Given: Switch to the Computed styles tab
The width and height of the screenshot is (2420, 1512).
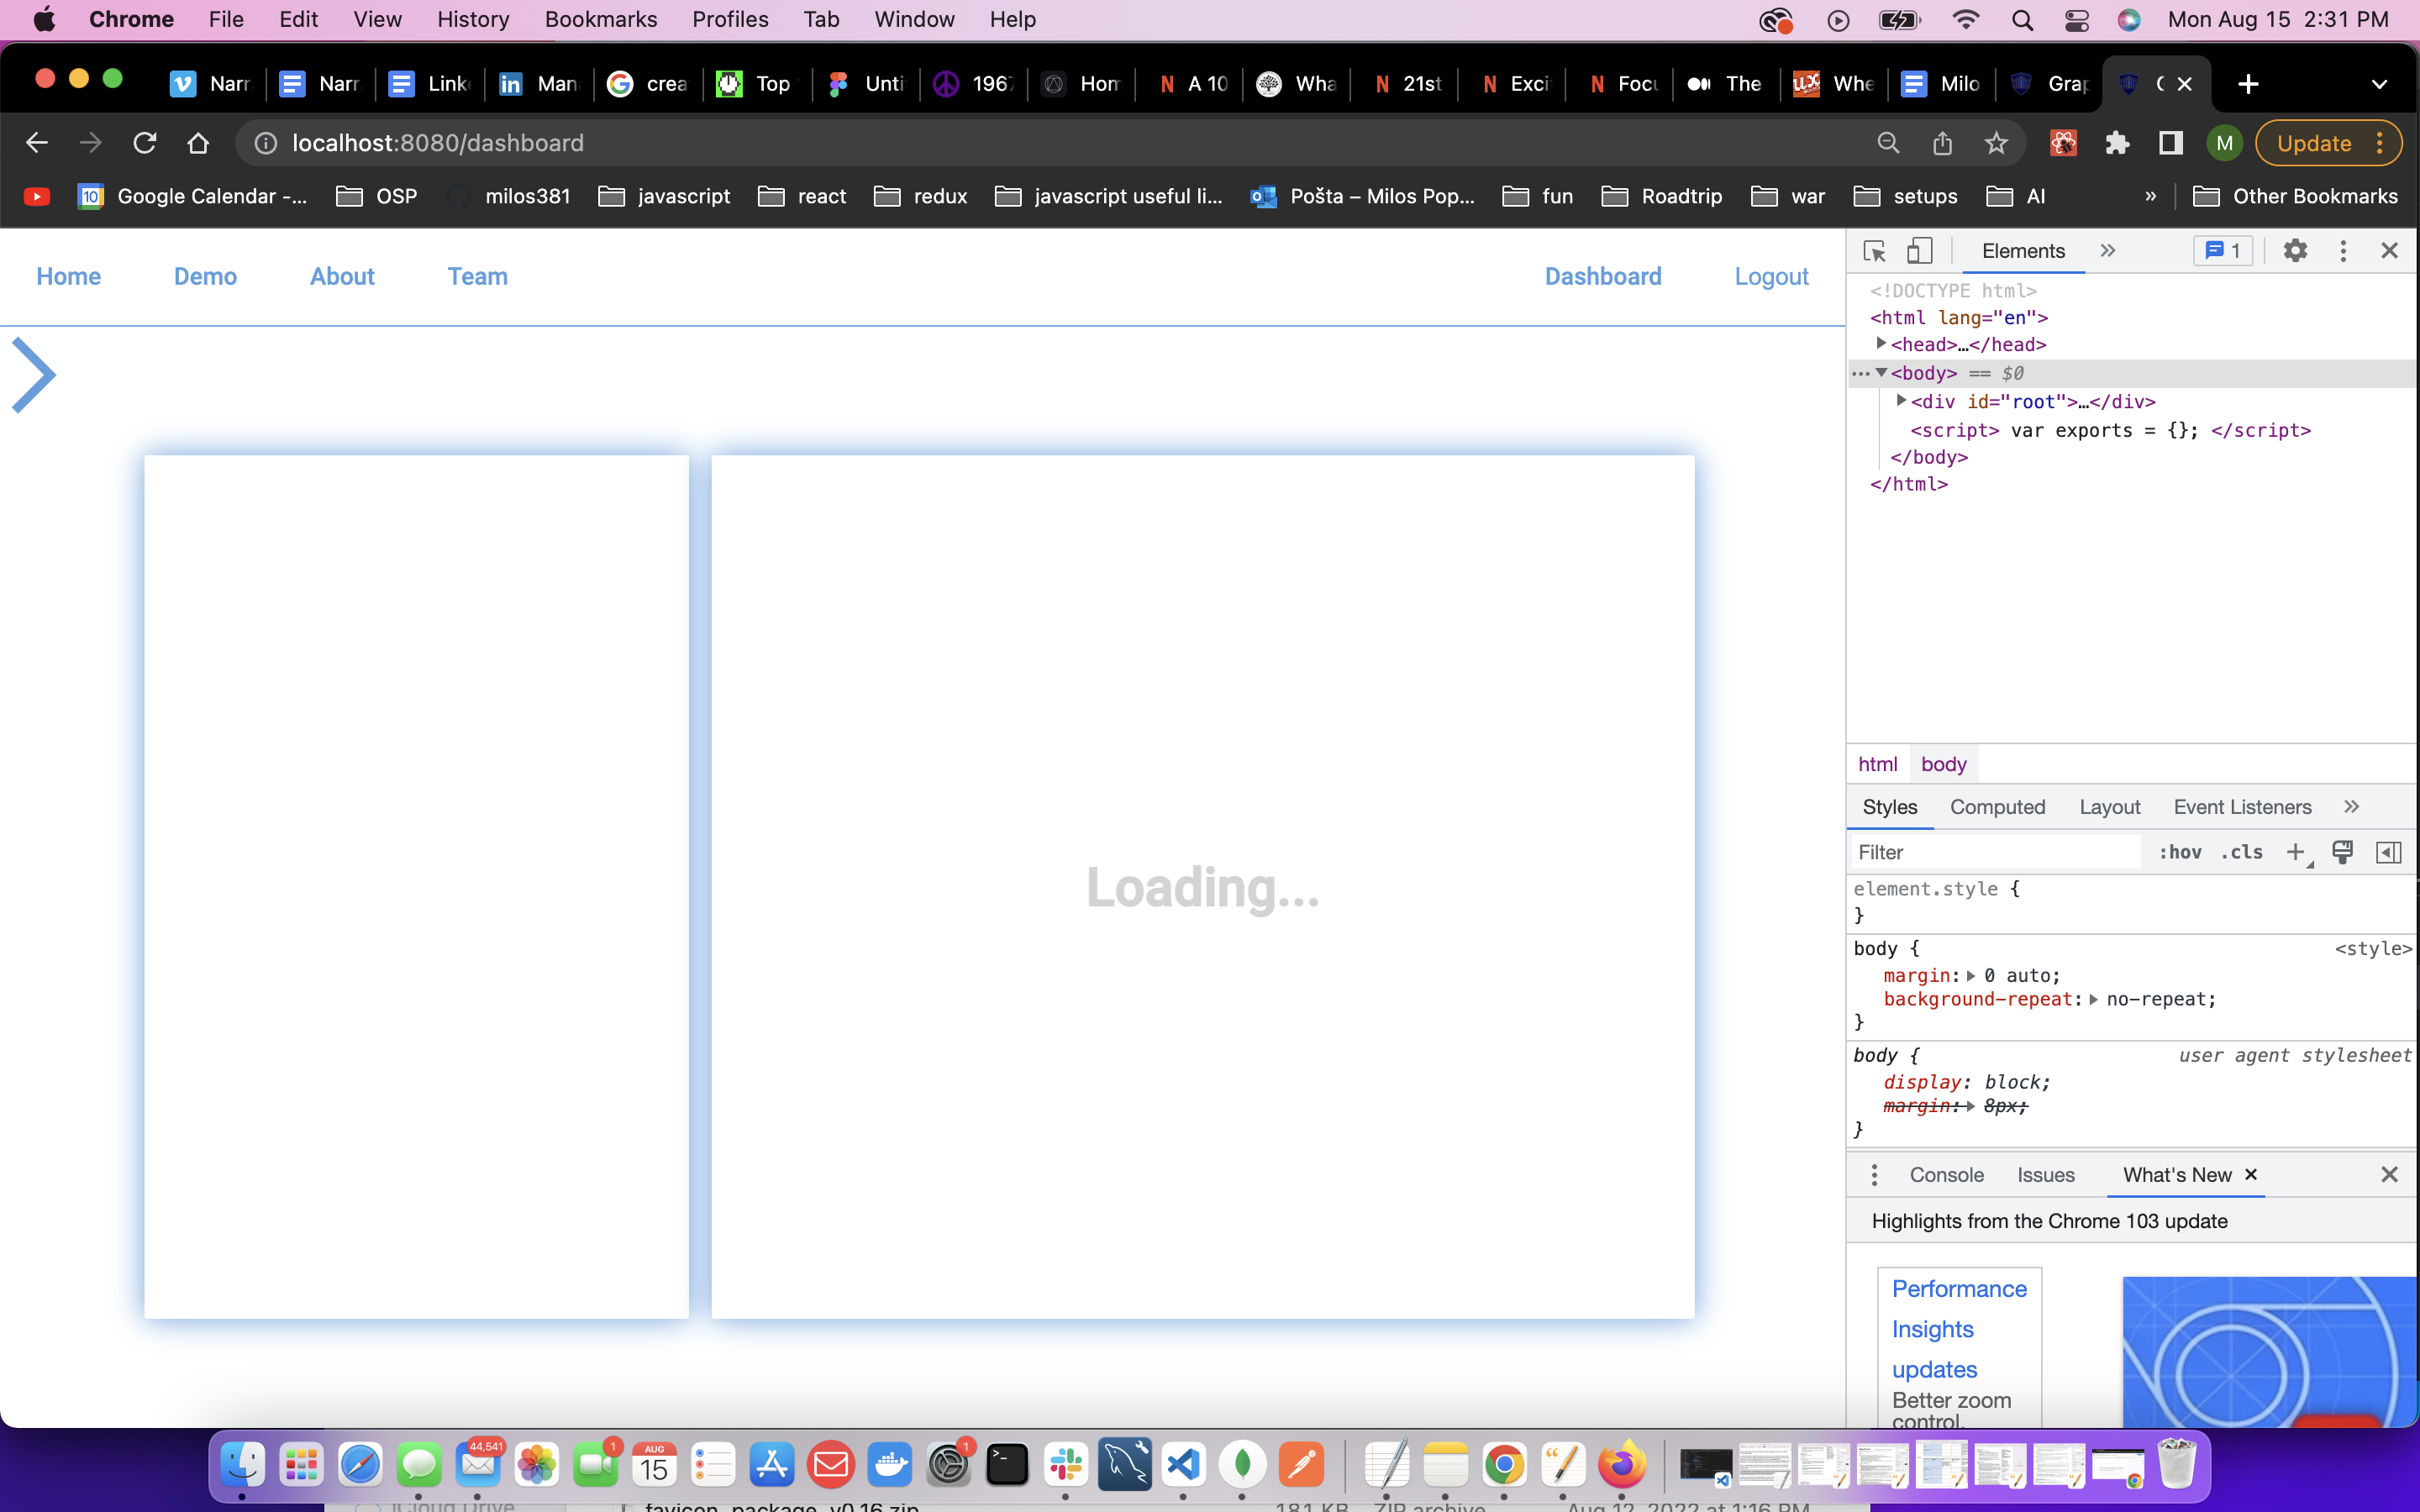Looking at the screenshot, I should [1997, 807].
